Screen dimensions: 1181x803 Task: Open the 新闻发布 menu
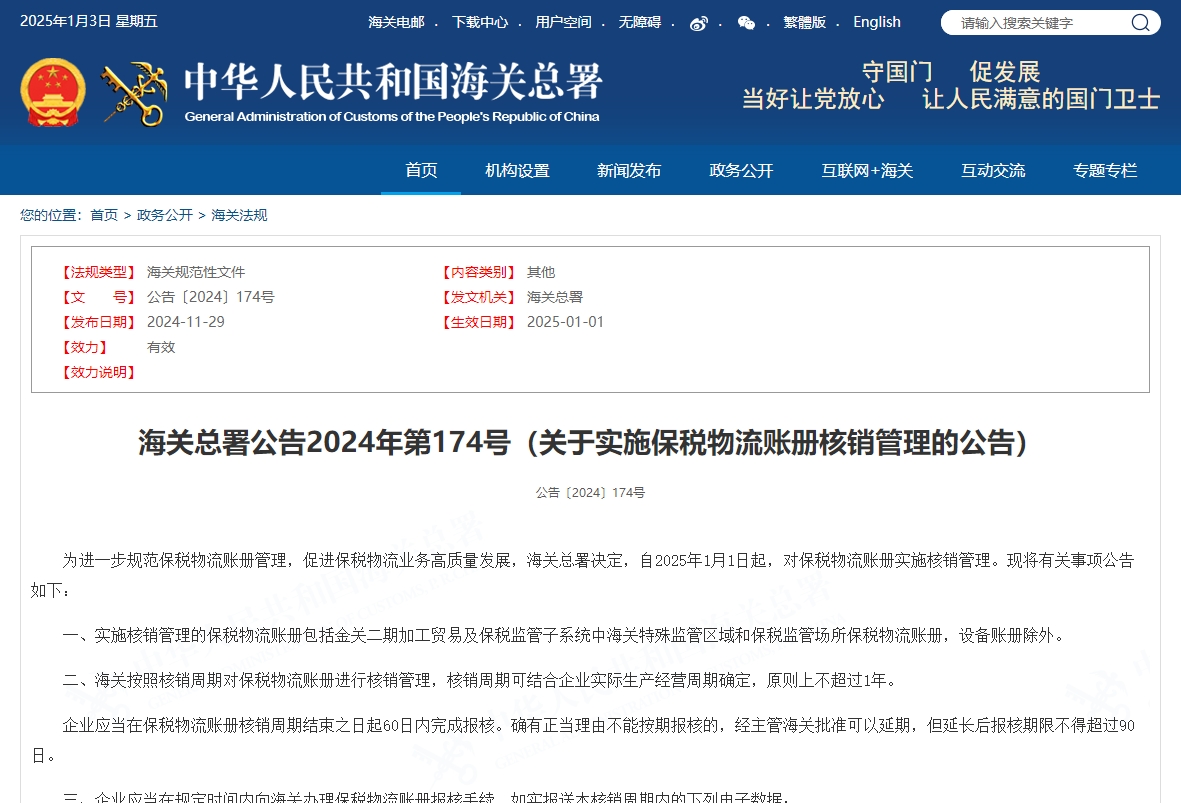click(629, 171)
